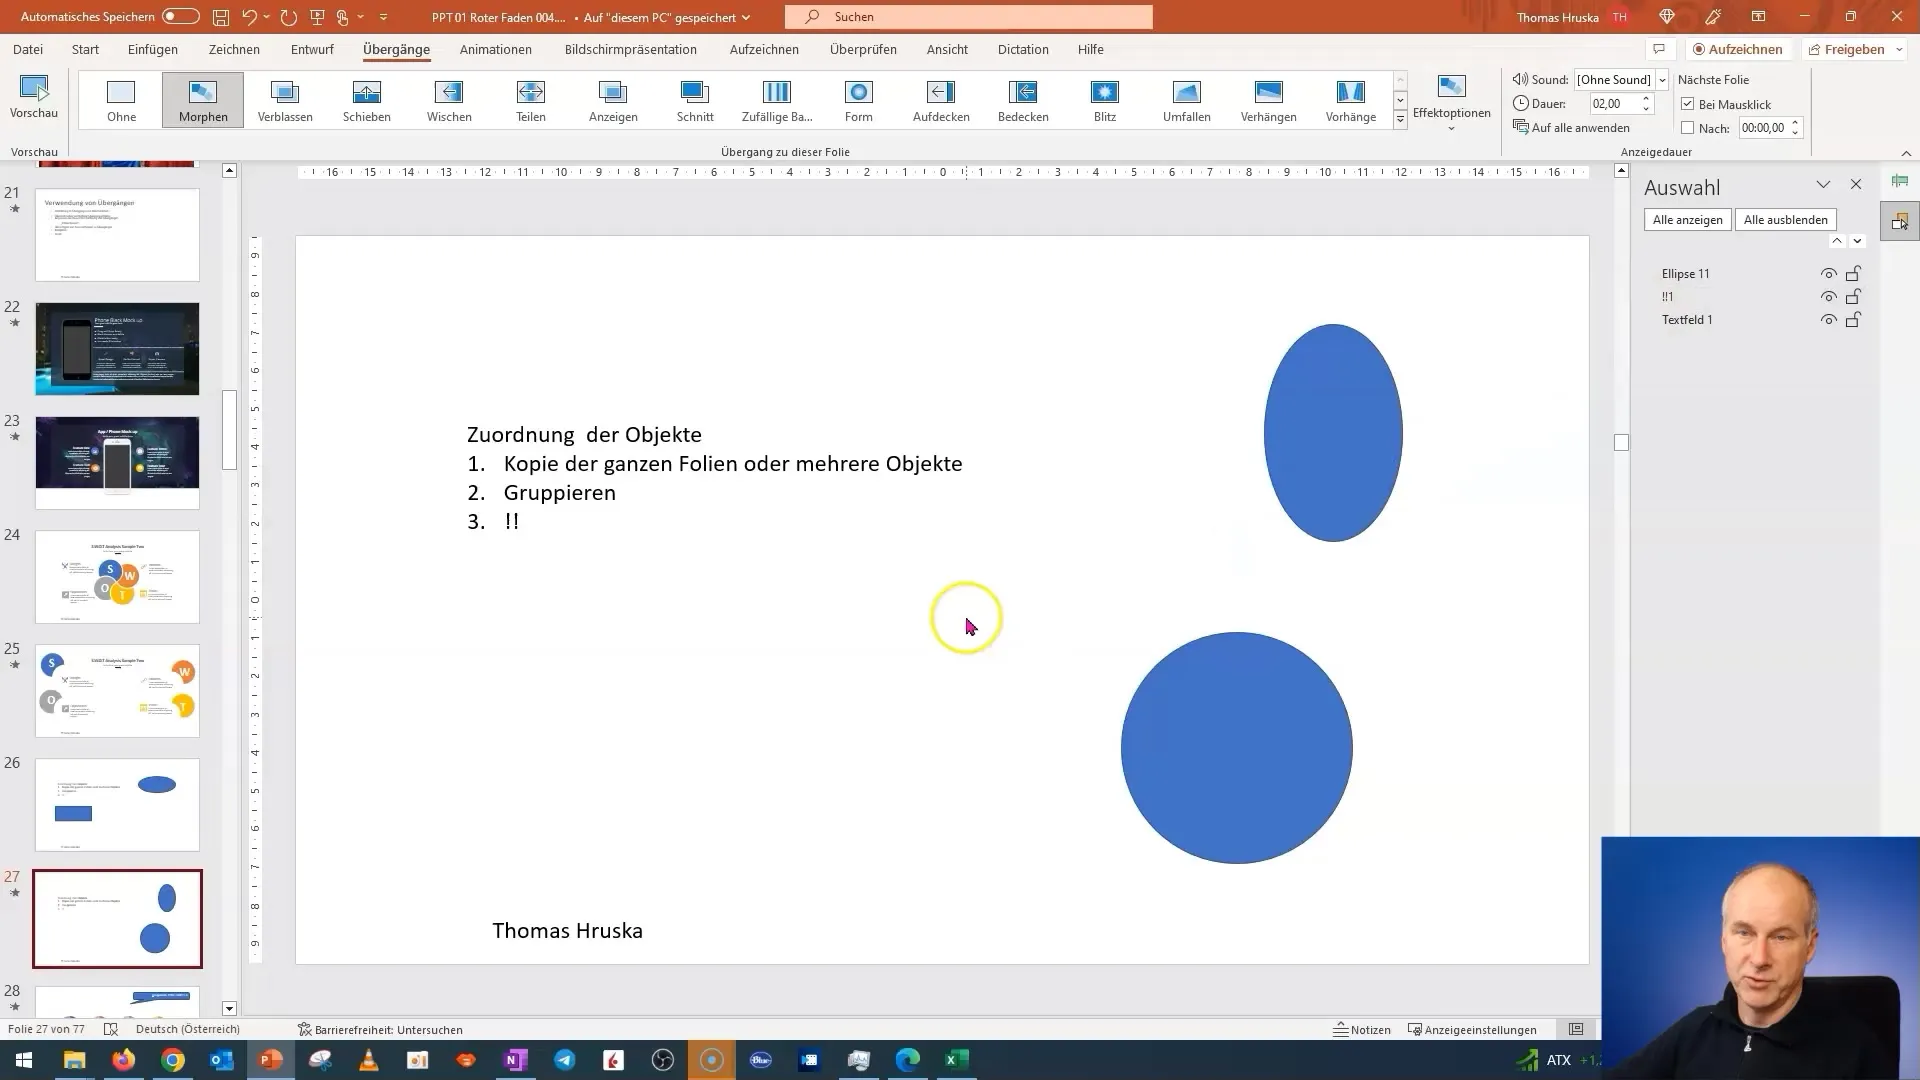Select the Morphen transition
The height and width of the screenshot is (1080, 1920).
pyautogui.click(x=203, y=100)
